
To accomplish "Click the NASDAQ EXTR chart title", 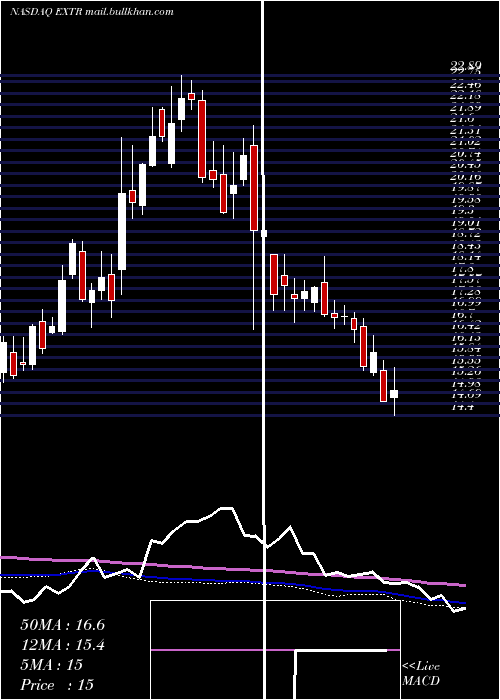I will click(x=91, y=12).
